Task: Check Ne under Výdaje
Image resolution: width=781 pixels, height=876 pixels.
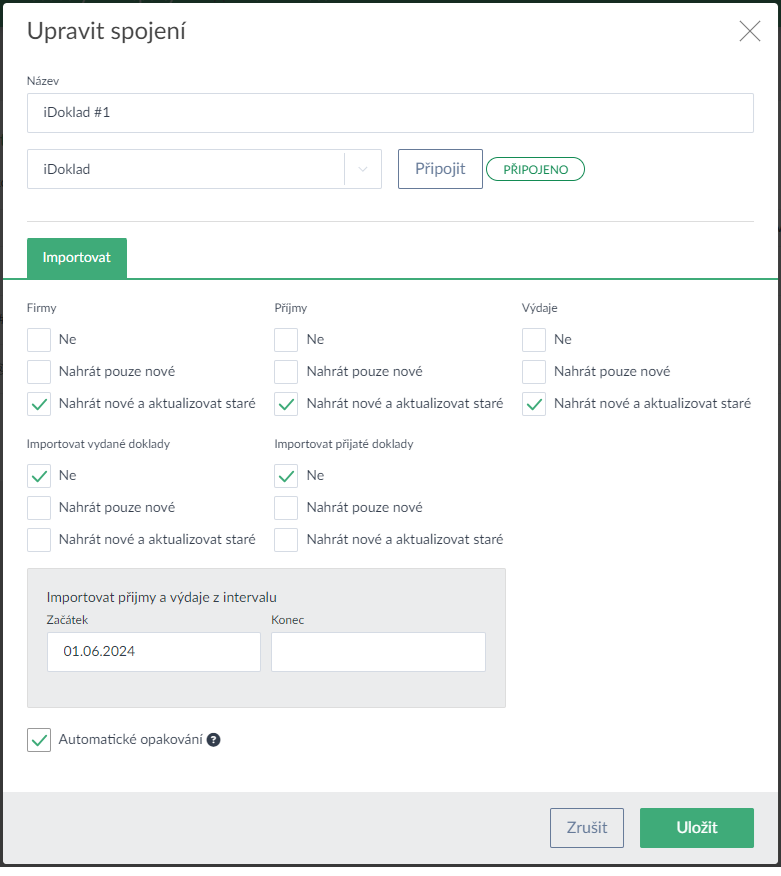Action: tap(534, 340)
